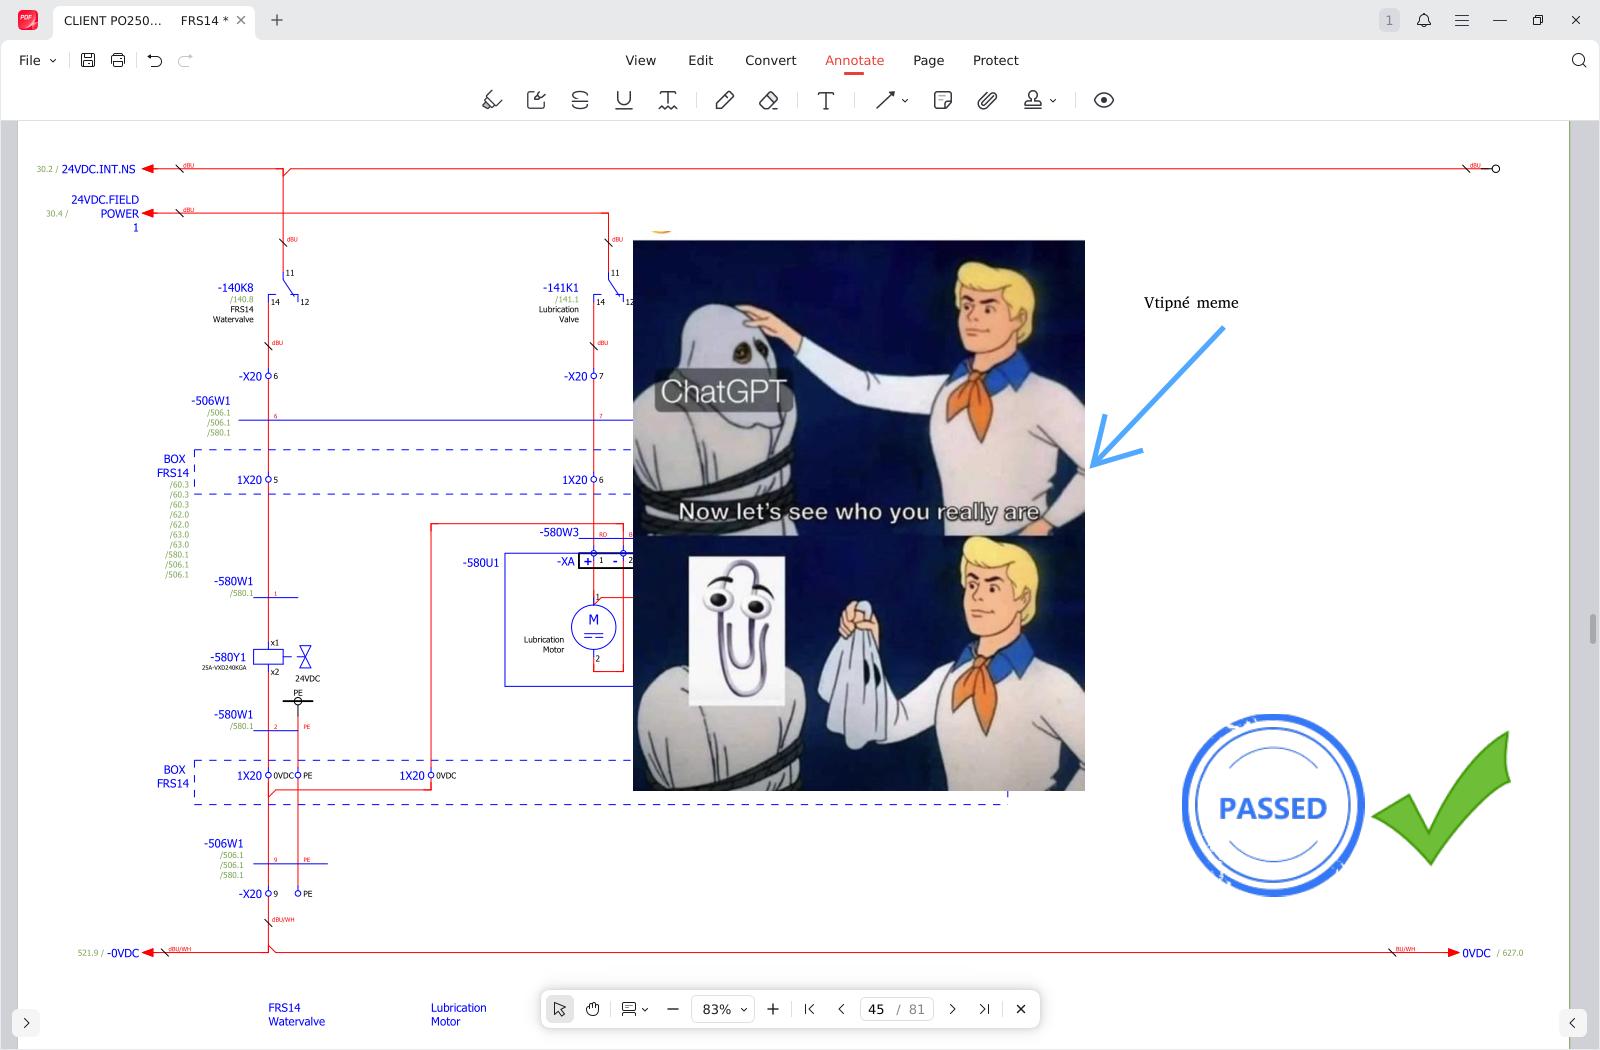Click the vertical scrollbar thumb

click(x=1591, y=630)
